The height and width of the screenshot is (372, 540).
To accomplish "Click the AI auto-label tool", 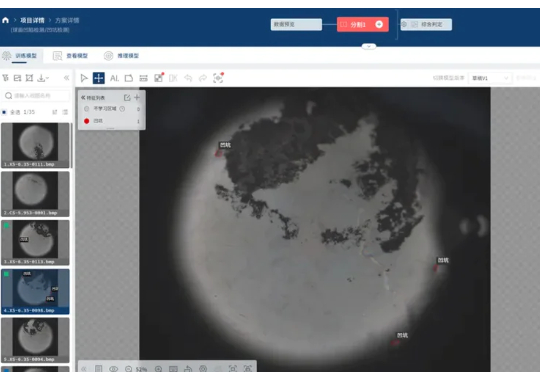I will (114, 78).
